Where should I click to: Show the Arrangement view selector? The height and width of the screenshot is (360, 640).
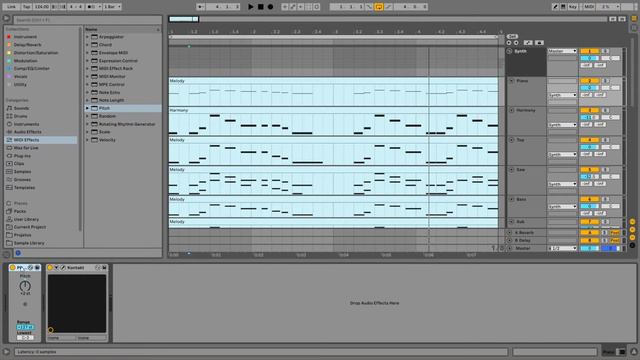click(634, 18)
